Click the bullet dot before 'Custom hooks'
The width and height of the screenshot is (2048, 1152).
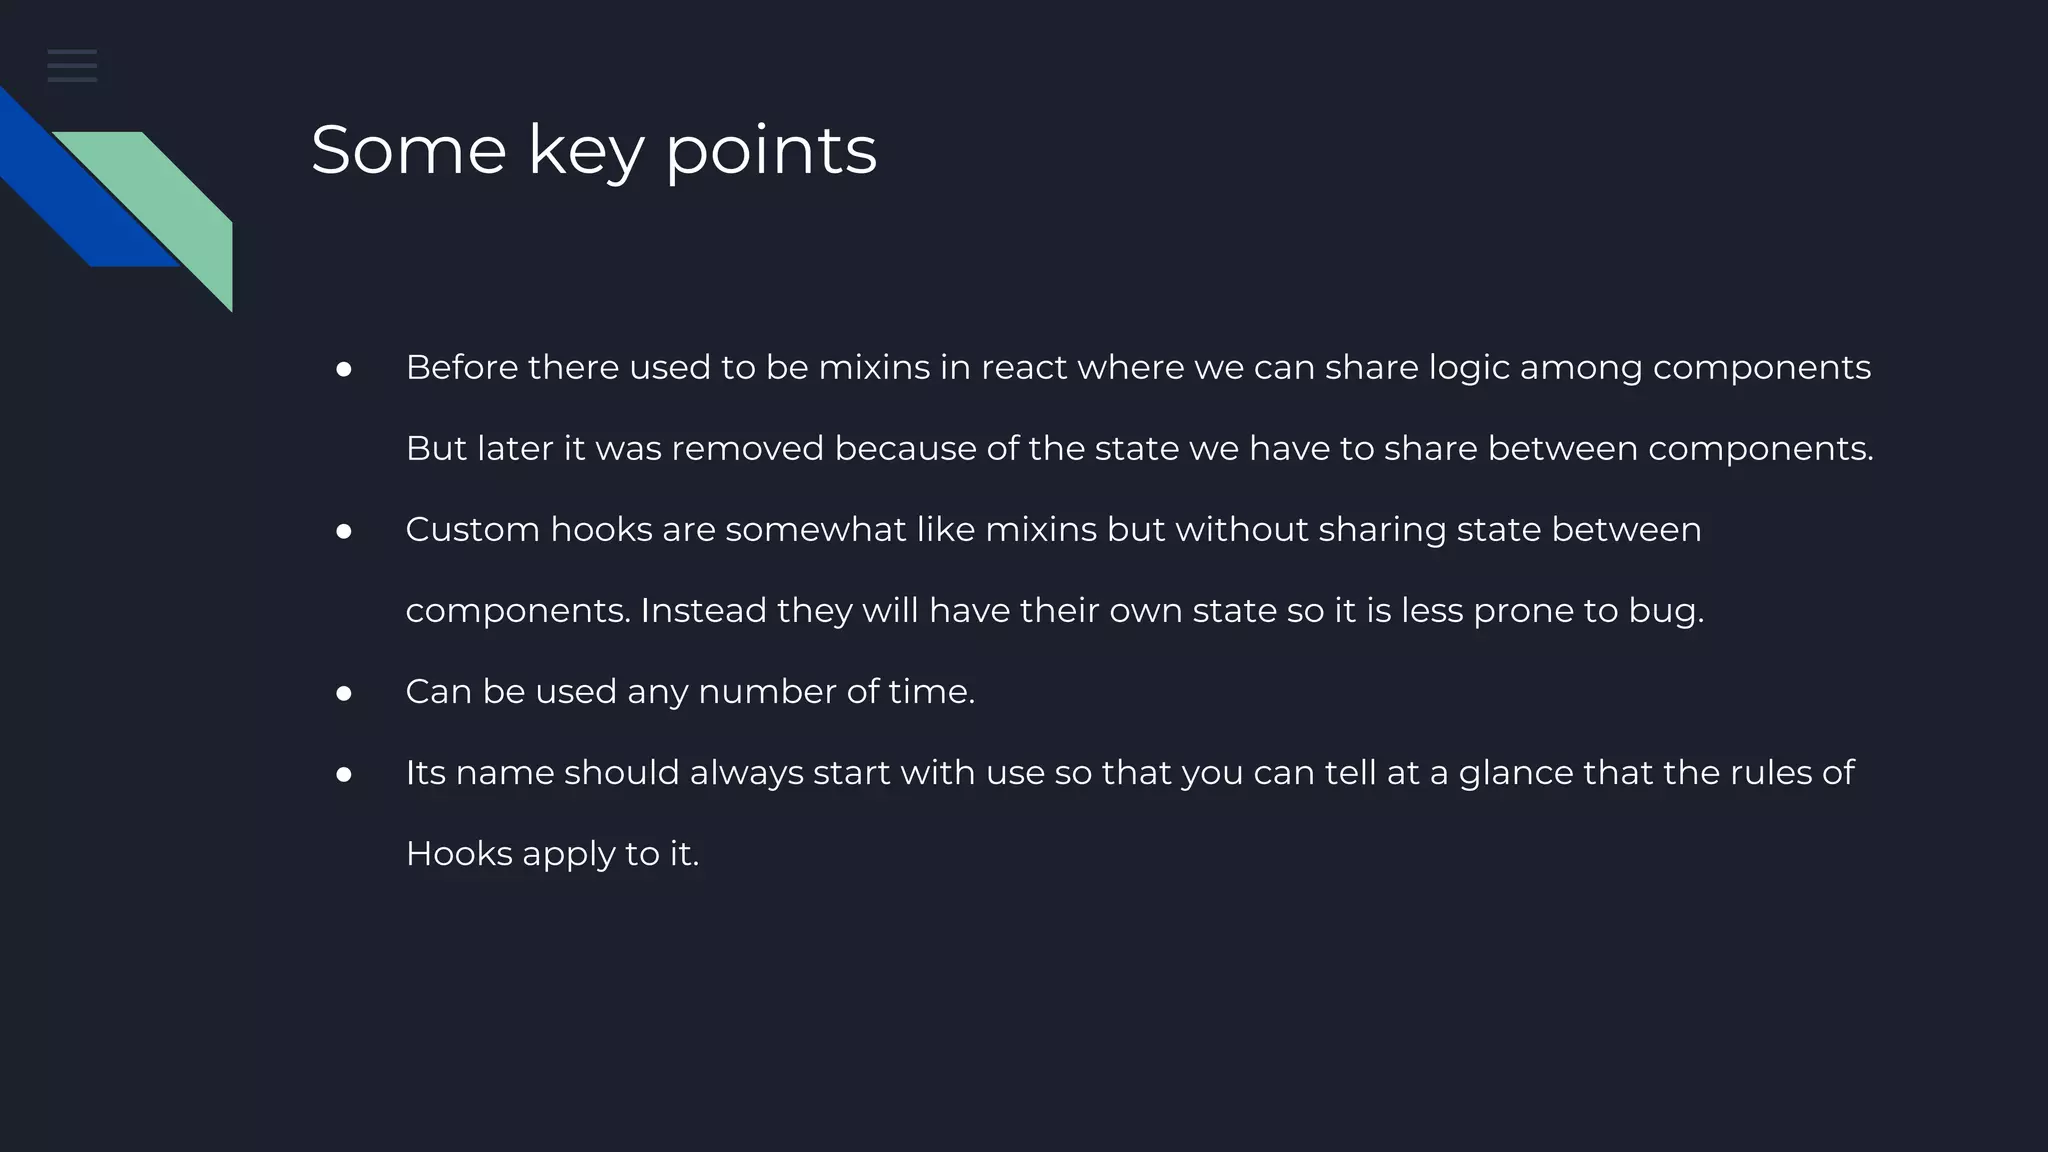click(x=344, y=531)
